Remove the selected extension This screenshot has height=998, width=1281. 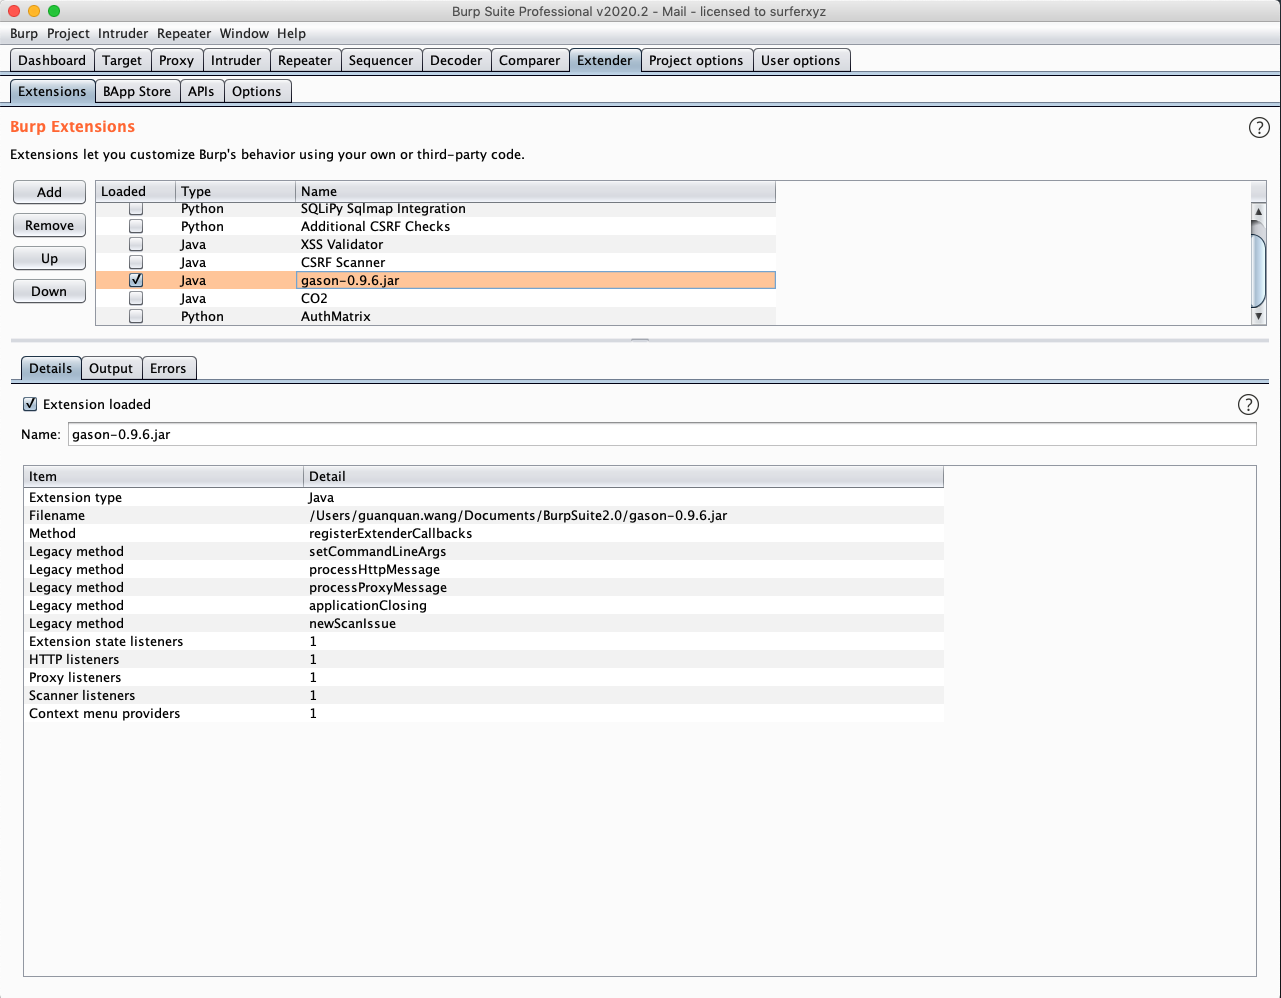[x=49, y=226]
